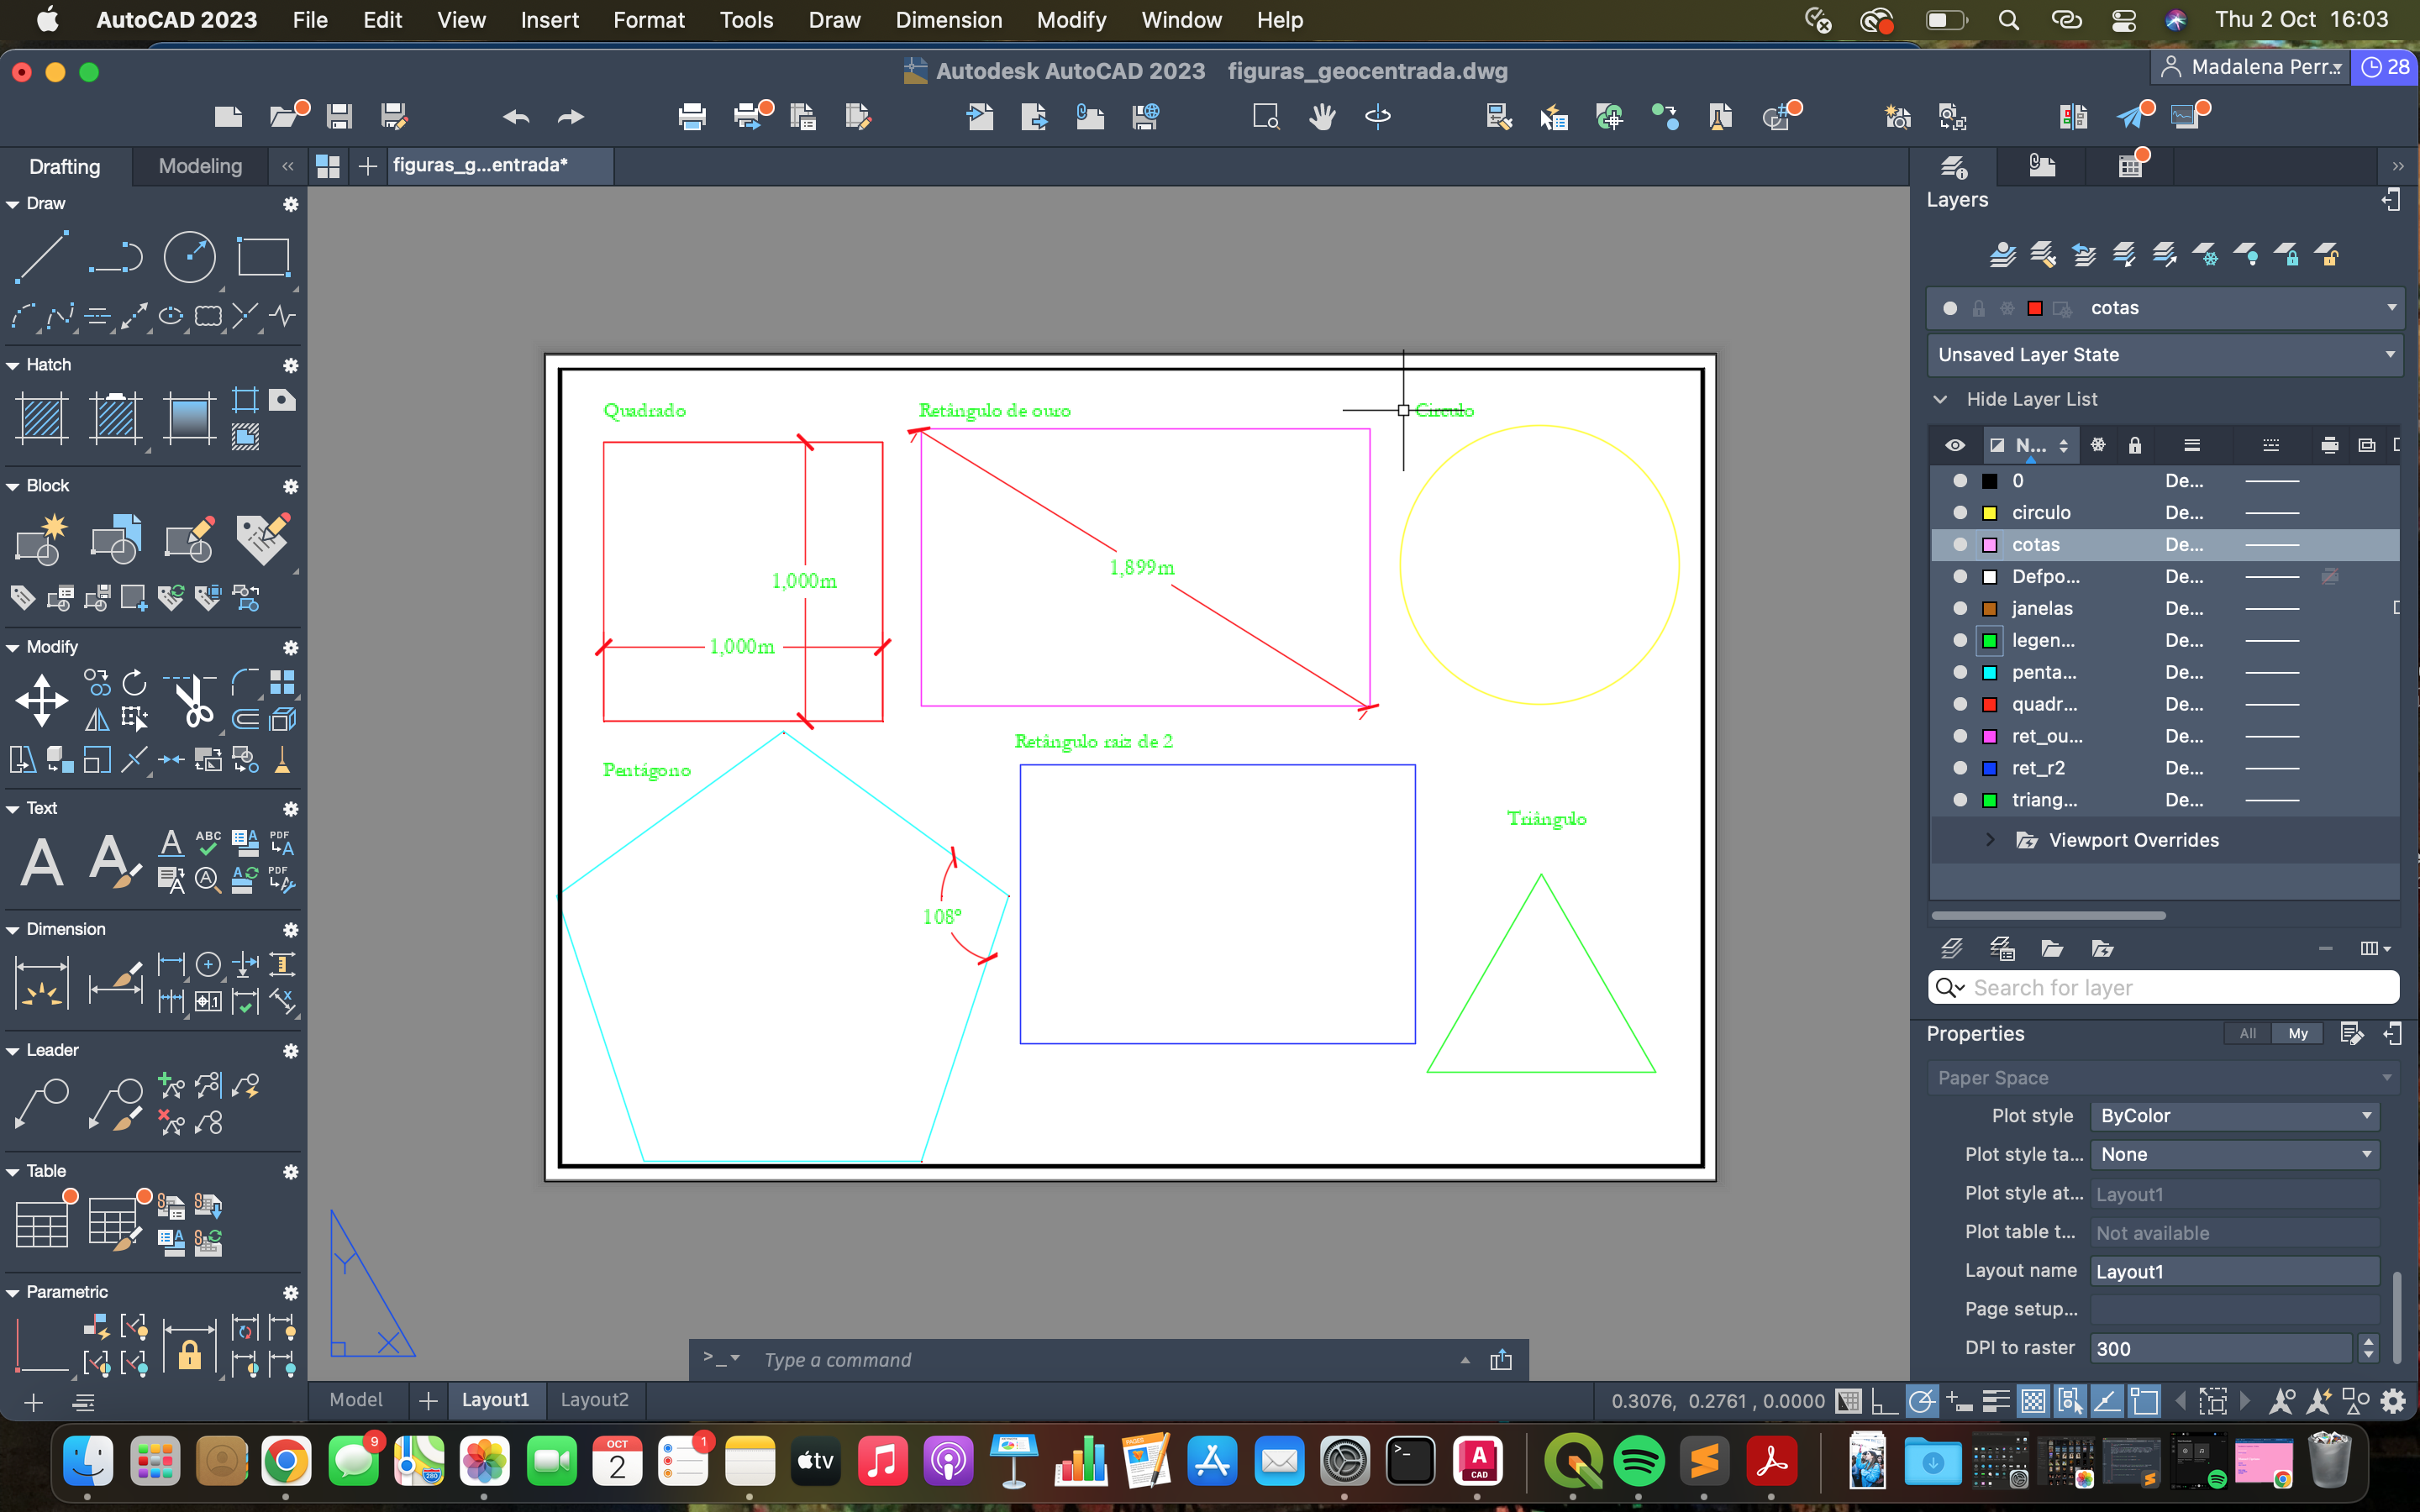Image resolution: width=2420 pixels, height=1512 pixels.
Task: Select the Line tool in Draw panel
Action: (41, 257)
